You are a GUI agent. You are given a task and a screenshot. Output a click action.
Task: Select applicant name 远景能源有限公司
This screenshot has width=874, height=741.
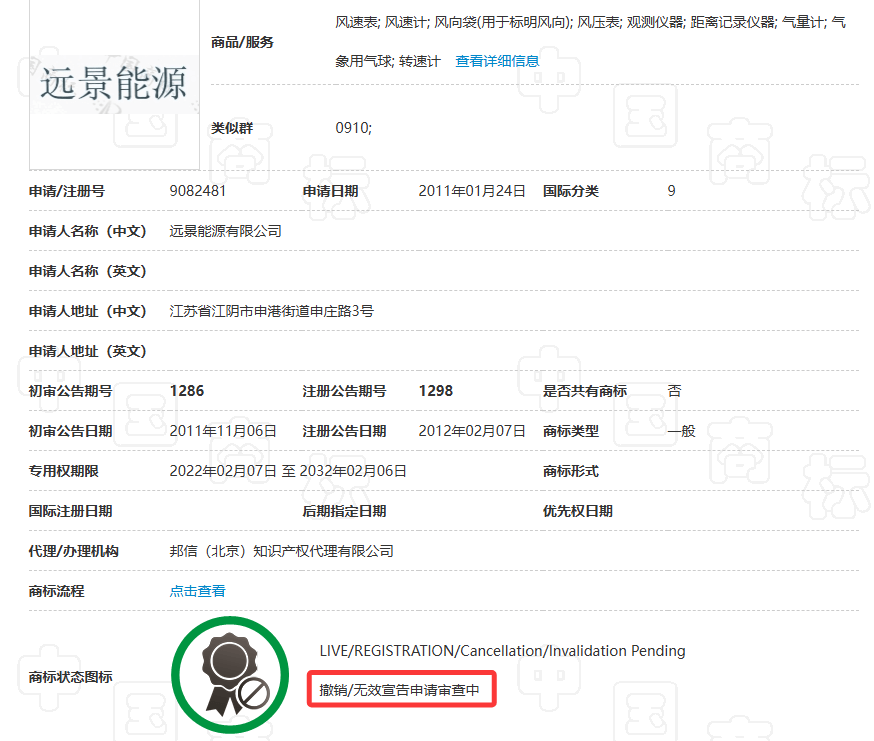pyautogui.click(x=225, y=231)
